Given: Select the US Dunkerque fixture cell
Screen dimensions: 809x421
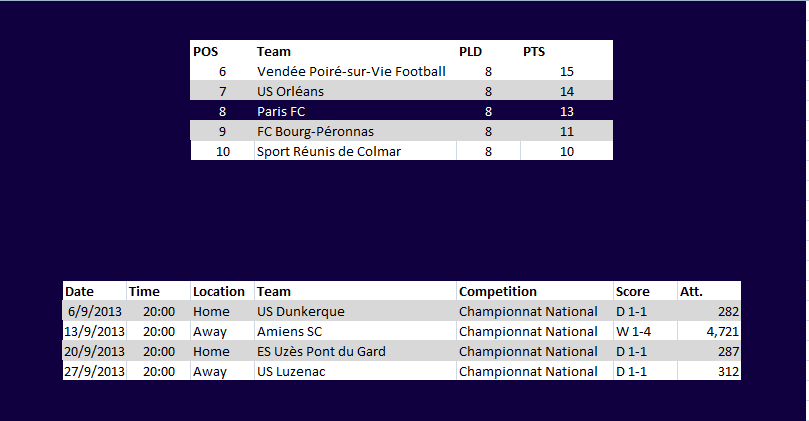Looking at the screenshot, I should pos(355,312).
